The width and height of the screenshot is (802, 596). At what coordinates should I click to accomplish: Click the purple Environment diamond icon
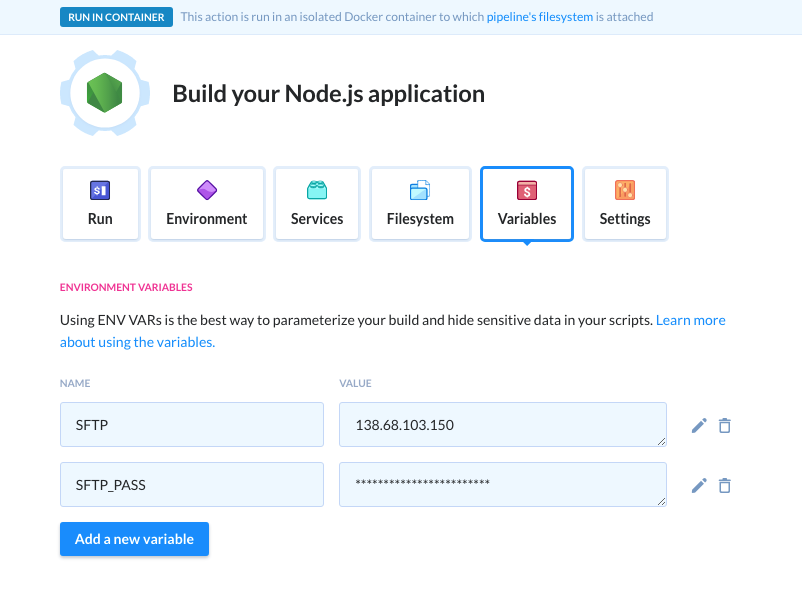point(207,190)
